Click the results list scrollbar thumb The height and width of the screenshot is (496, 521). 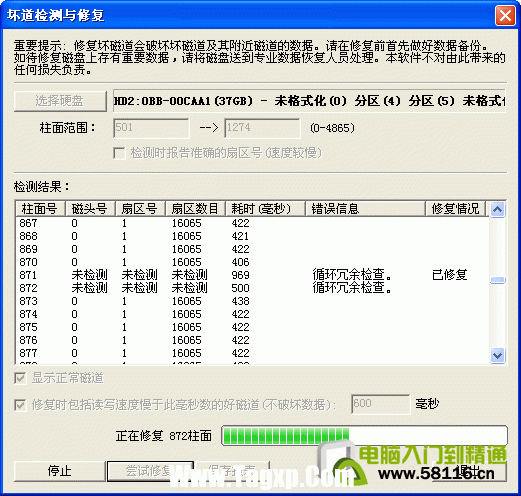(498, 280)
